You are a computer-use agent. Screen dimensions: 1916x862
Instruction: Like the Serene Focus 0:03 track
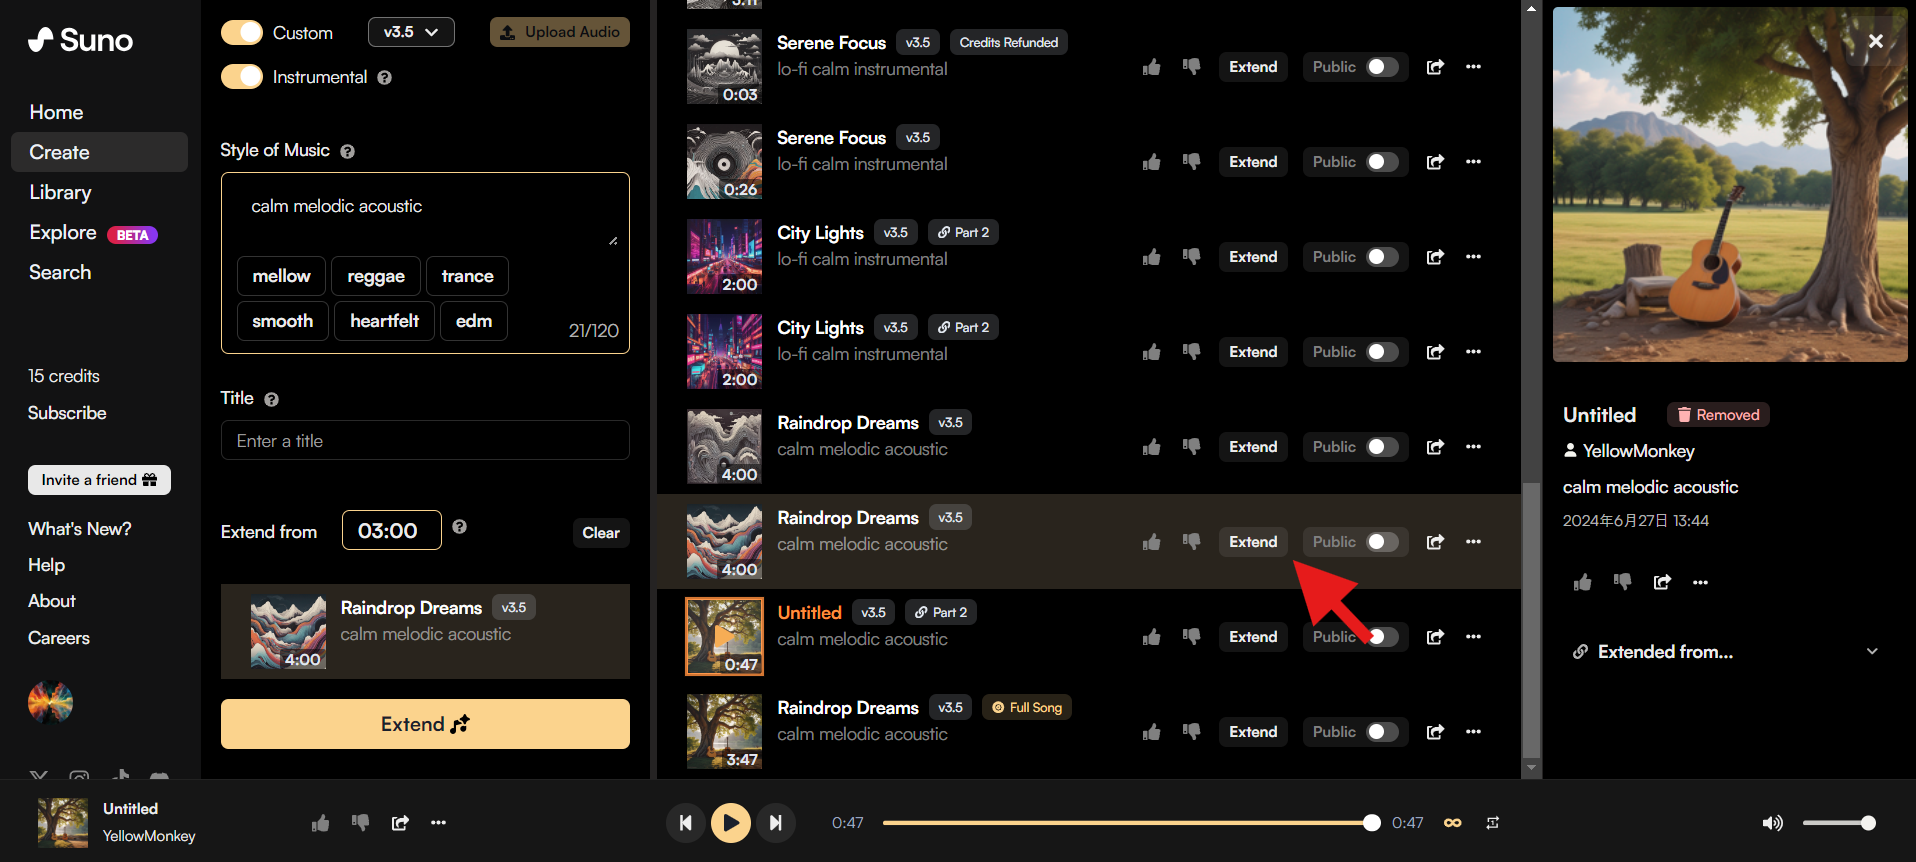coord(1152,67)
